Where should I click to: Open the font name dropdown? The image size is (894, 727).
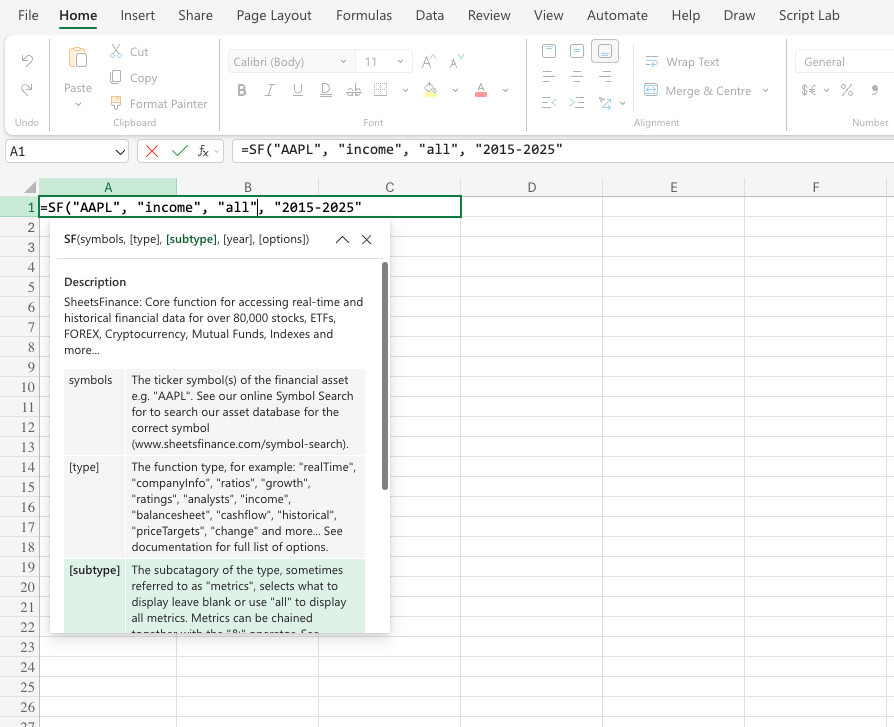(x=343, y=61)
